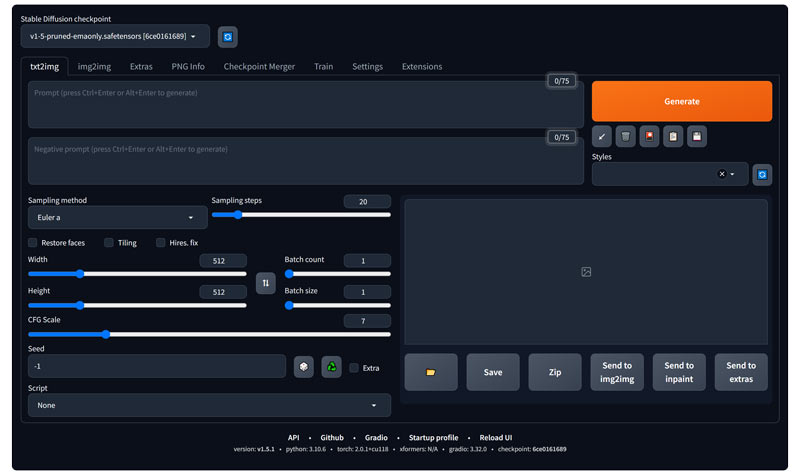Screen dimensions: 800x475
Task: Open the Github footer link
Action: point(332,438)
